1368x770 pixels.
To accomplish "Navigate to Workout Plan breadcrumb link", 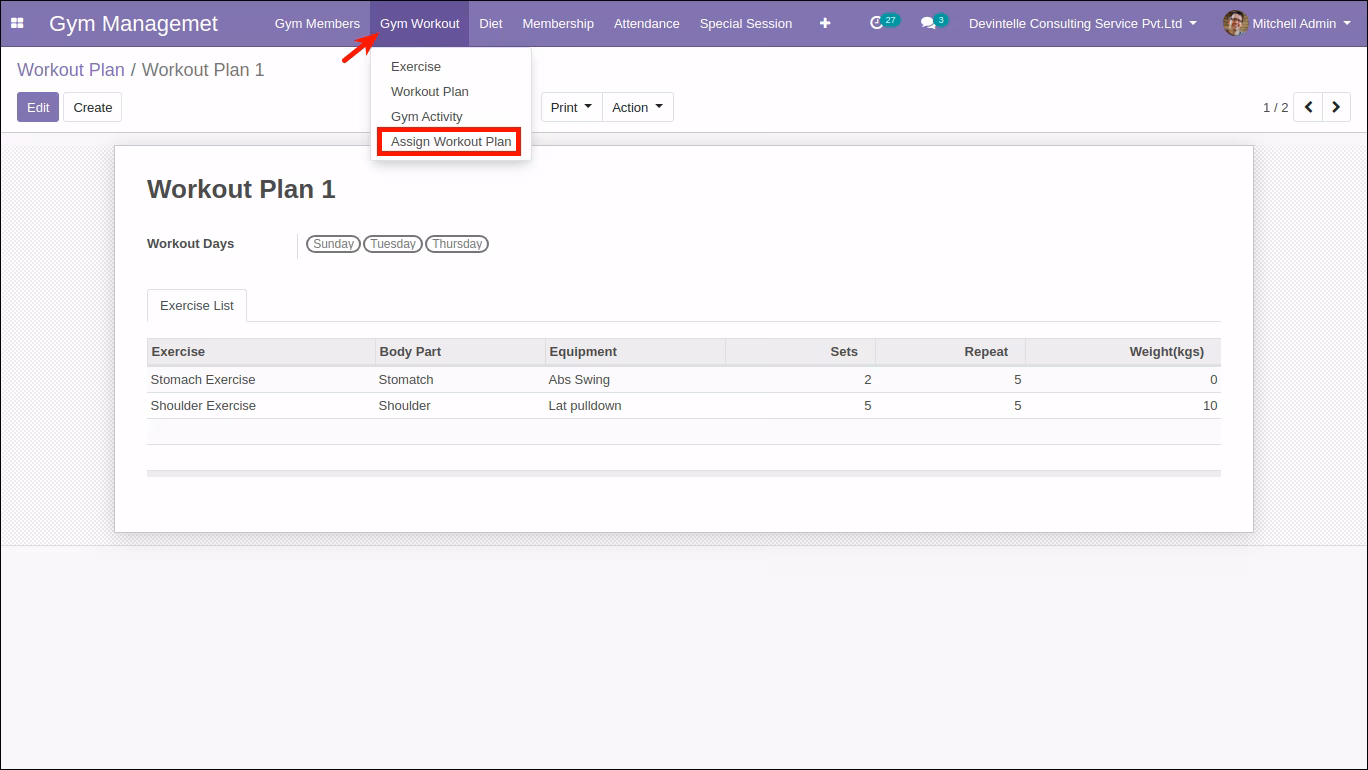I will pos(71,70).
